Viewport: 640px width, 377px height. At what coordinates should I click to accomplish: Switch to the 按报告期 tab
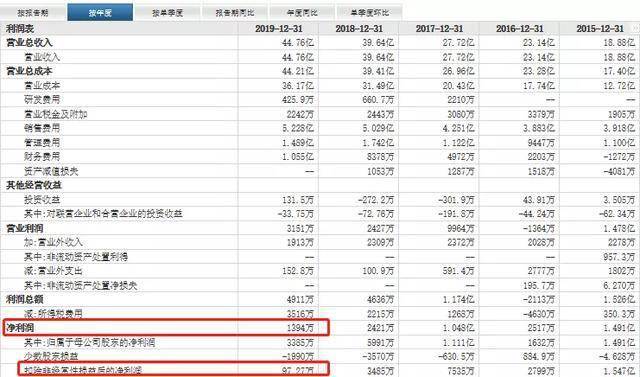click(x=33, y=13)
